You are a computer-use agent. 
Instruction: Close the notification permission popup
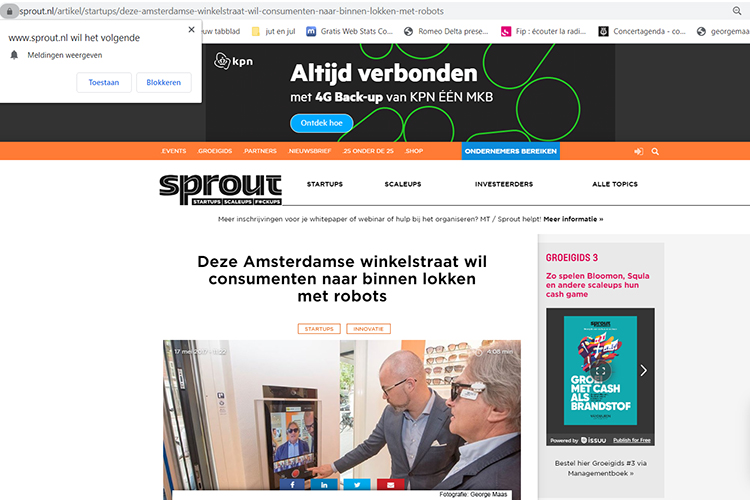pyautogui.click(x=191, y=30)
